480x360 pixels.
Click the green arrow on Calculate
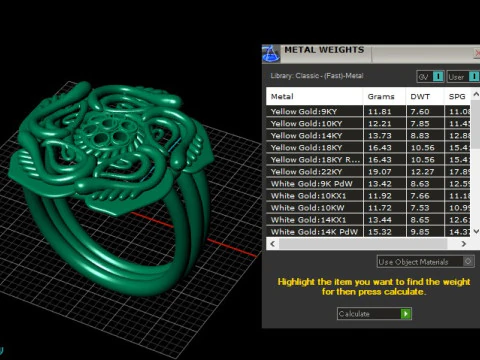tap(406, 314)
